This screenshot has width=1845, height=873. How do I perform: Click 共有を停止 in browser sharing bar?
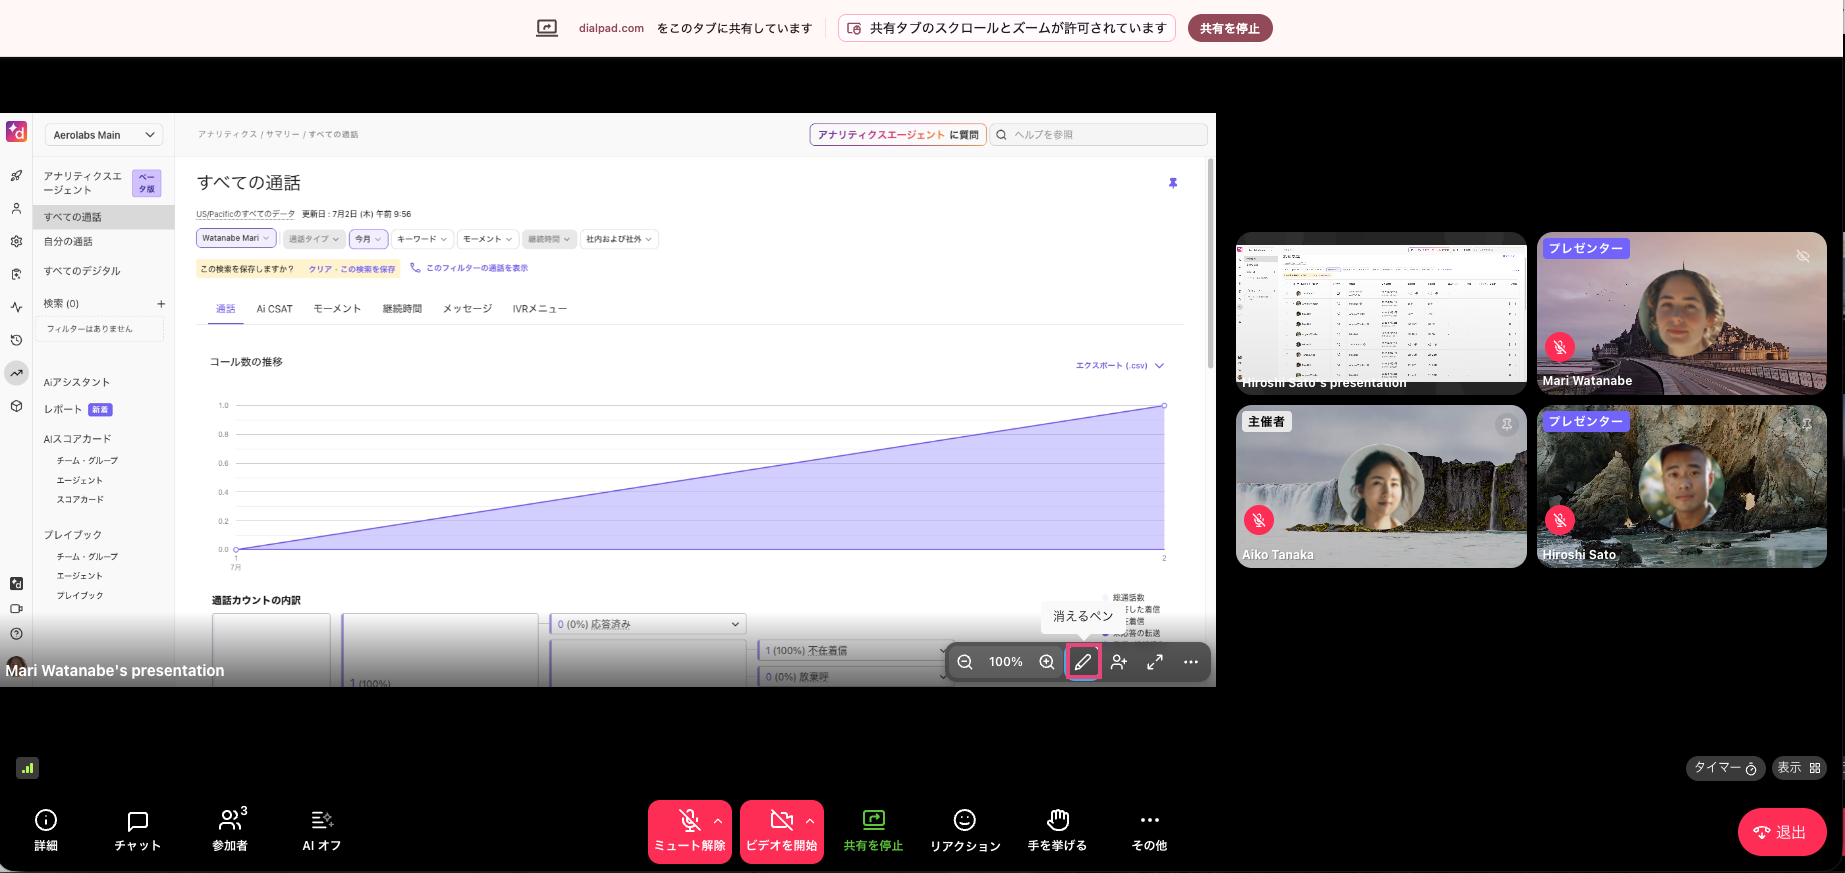coord(1230,28)
